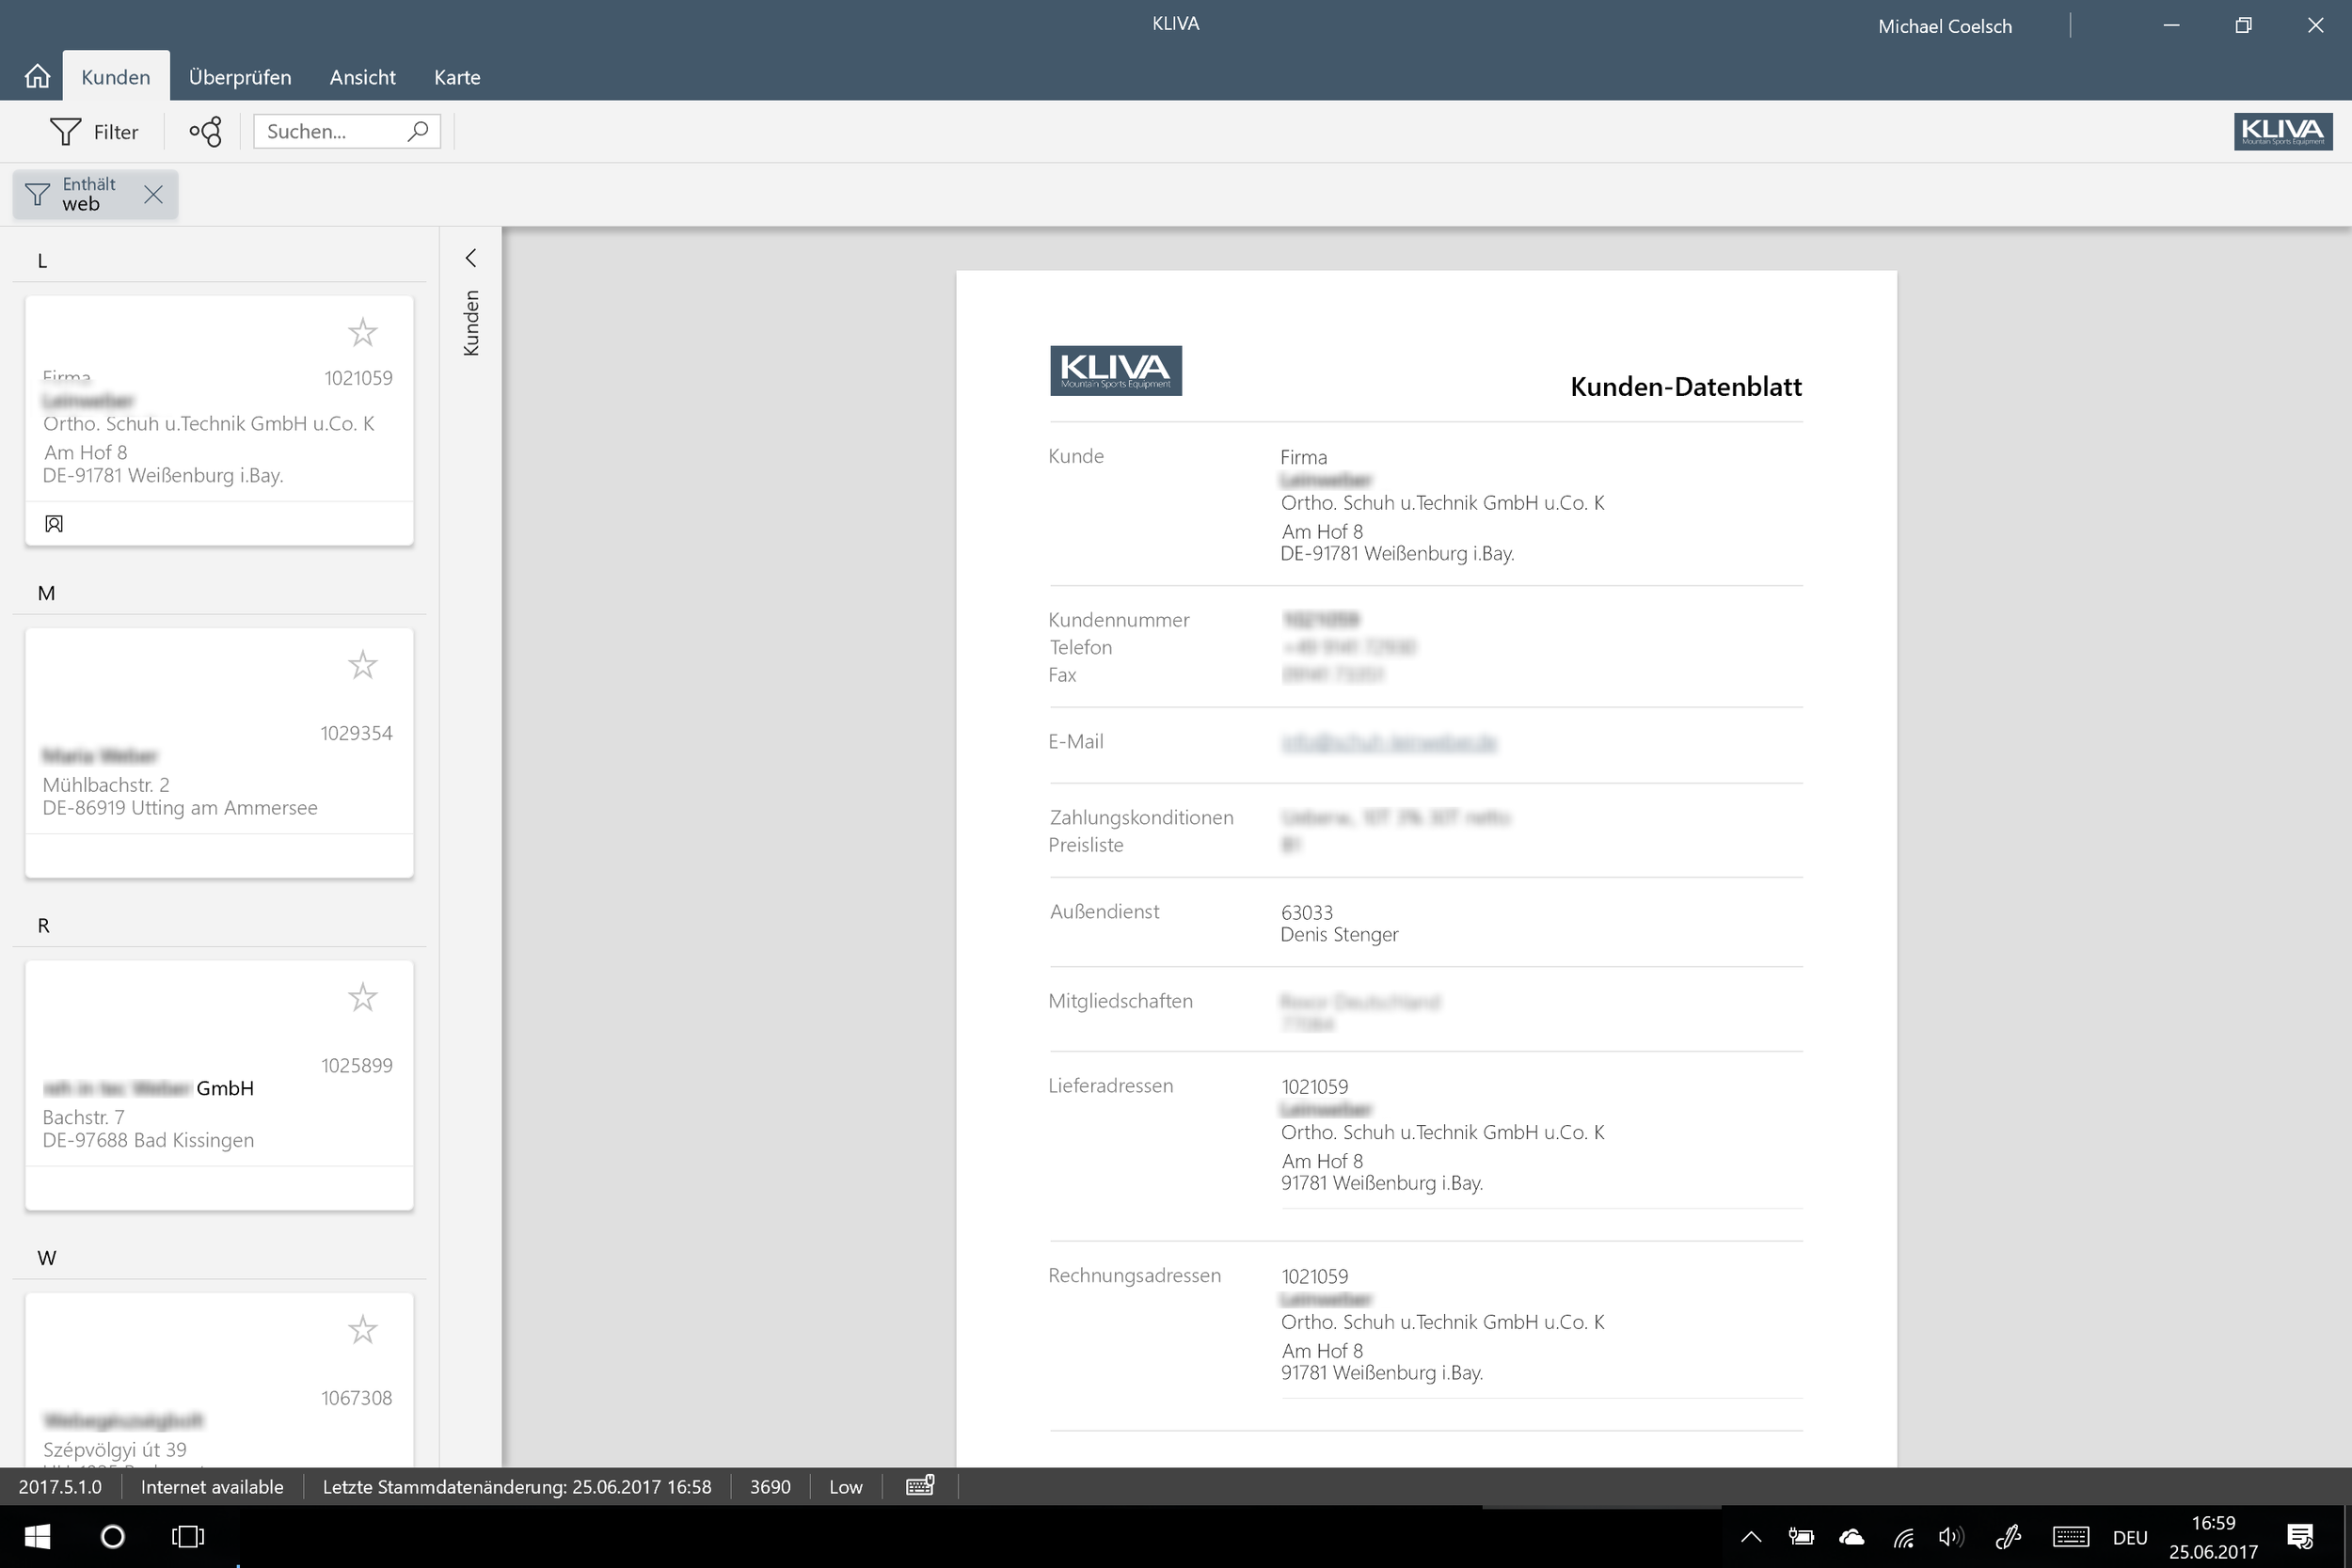Open the Überprüfen tab
This screenshot has width=2352, height=1568.
[240, 76]
